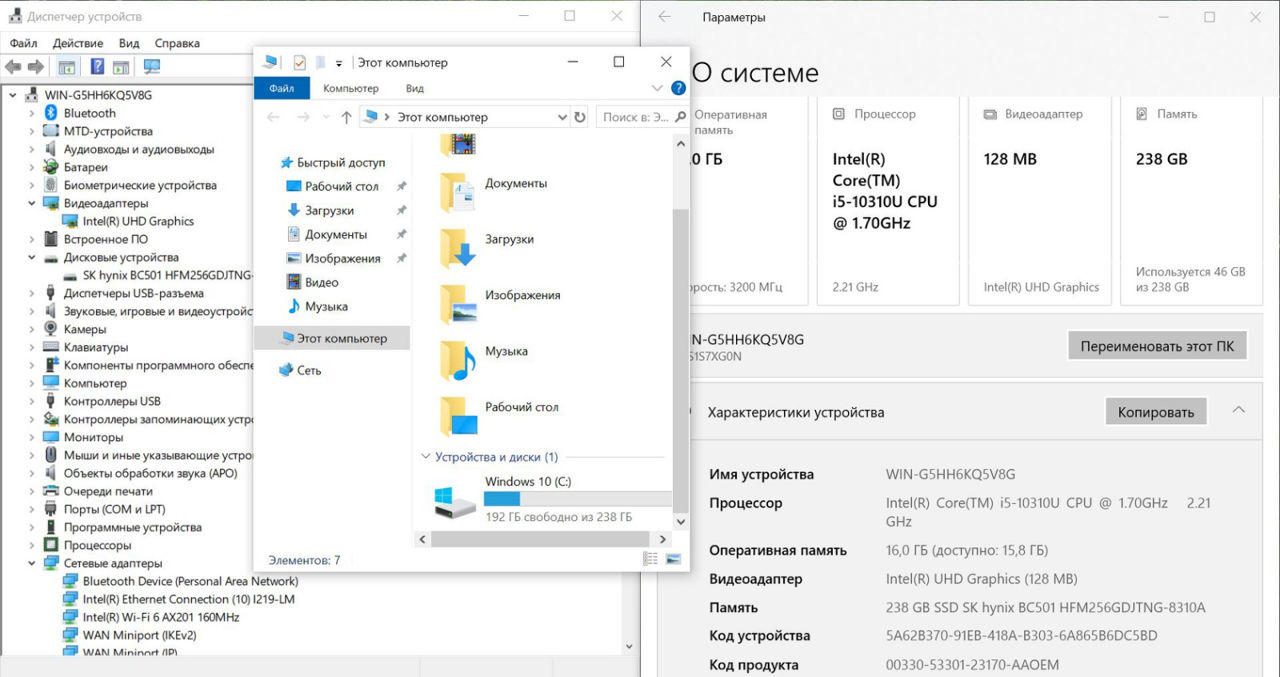Switch Explorer to large thumbnails view icon

[672, 560]
